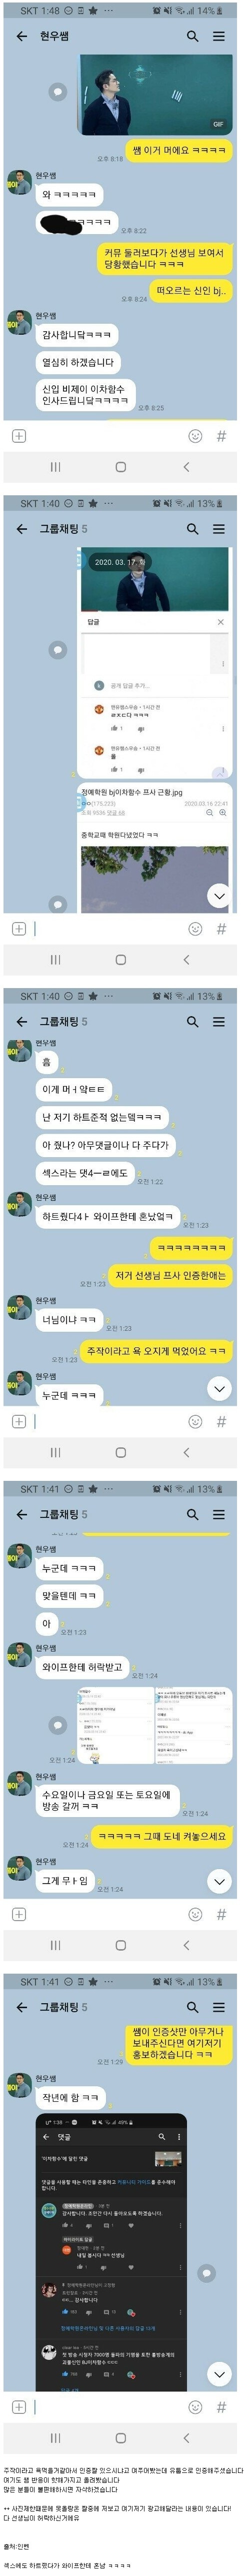Open the zoom-in magnifier beside 프사 근황.jpg

(x=223, y=813)
